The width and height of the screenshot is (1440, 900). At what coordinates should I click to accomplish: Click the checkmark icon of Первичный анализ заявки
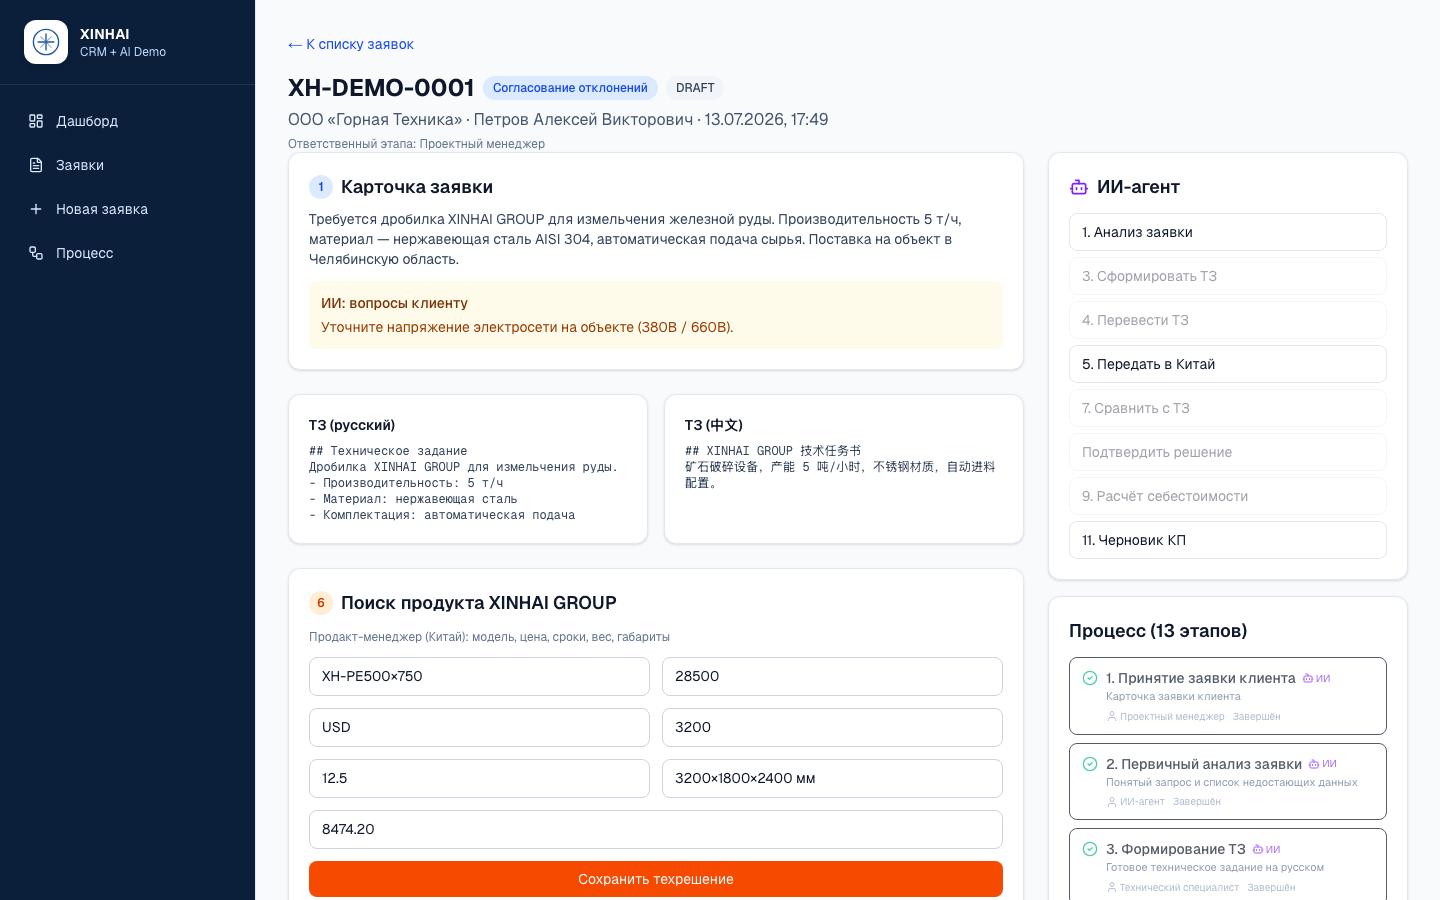point(1090,764)
